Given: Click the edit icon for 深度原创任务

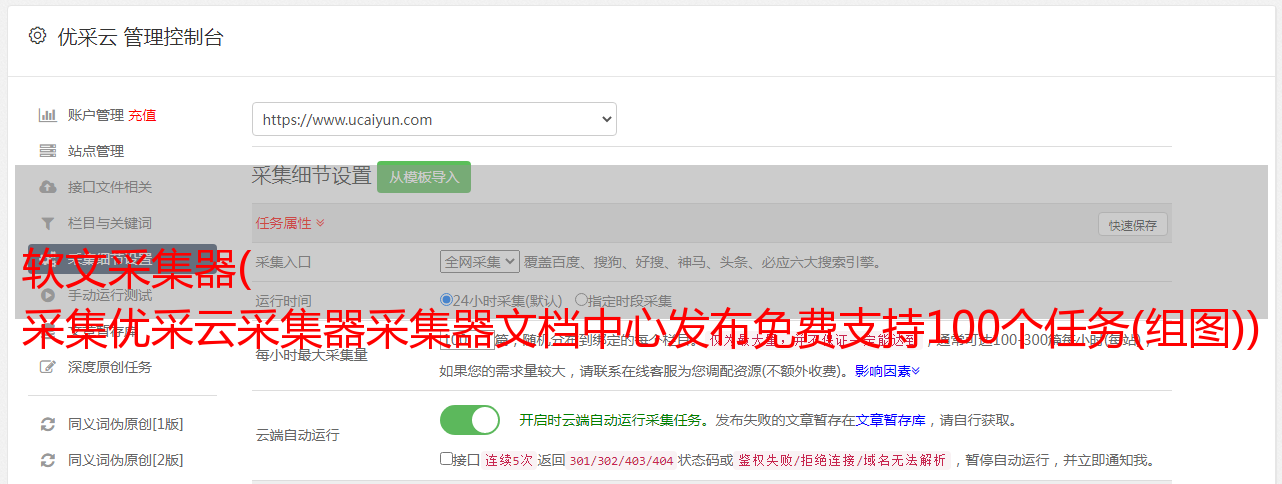Looking at the screenshot, I should (47, 367).
